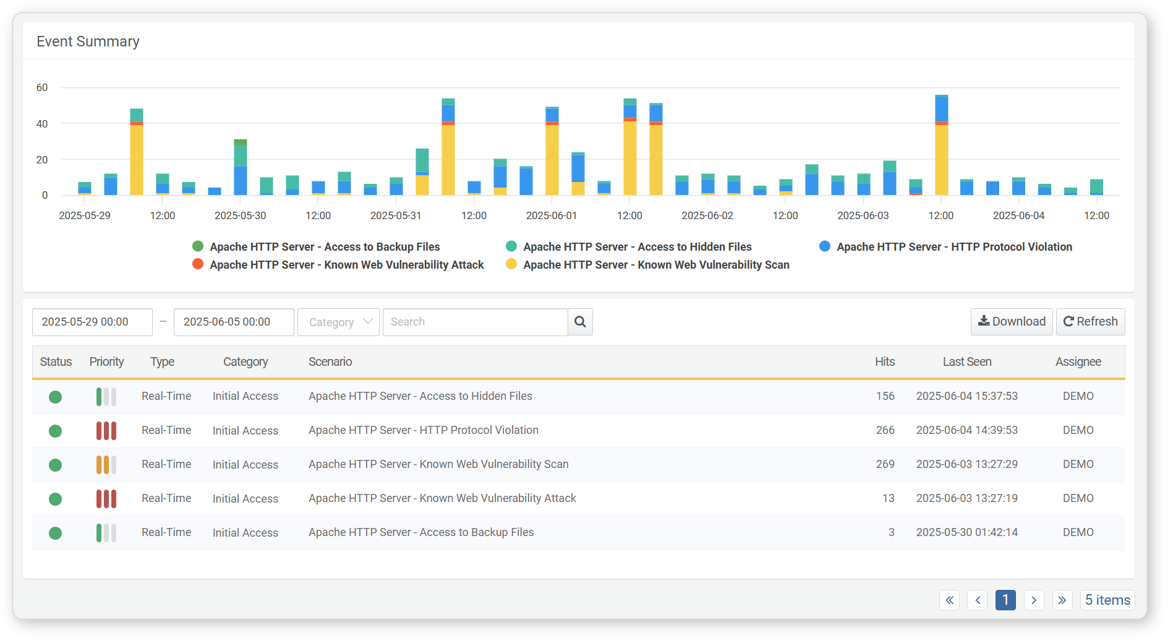The image size is (1168, 640).
Task: Click last seen 2025-05-30 01:42:14
Action: pos(967,533)
